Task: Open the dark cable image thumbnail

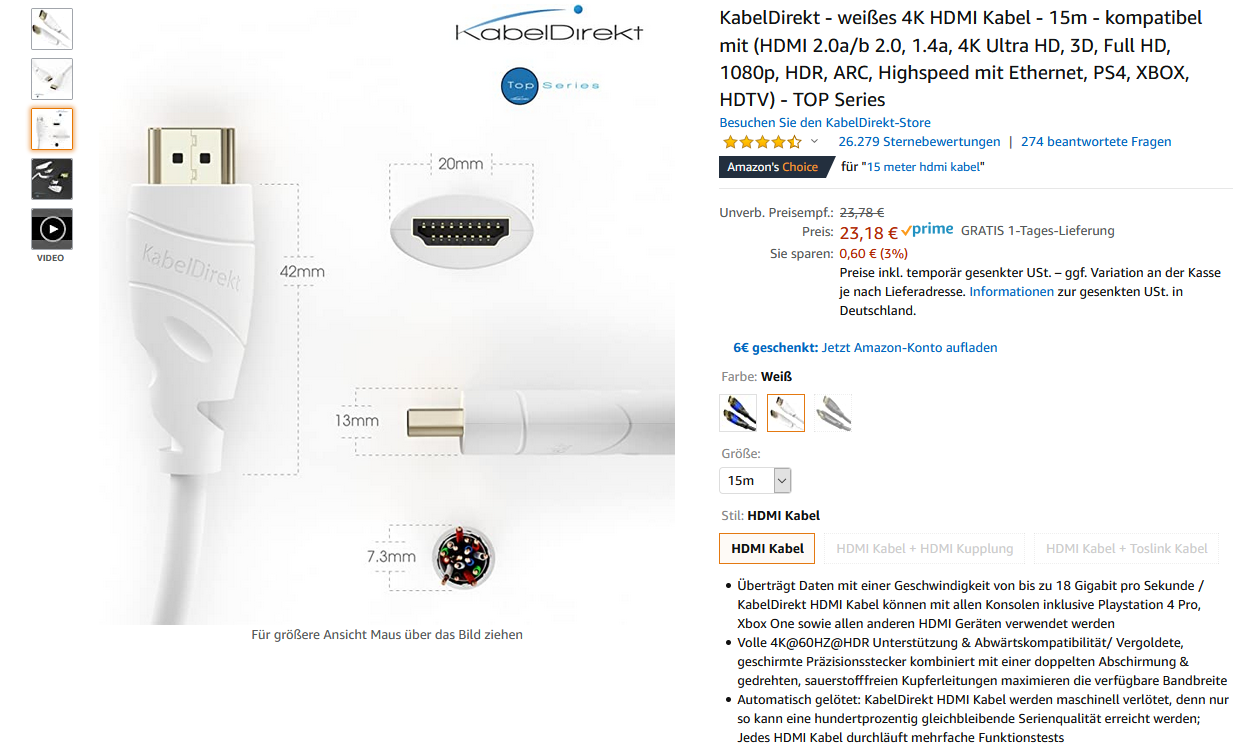Action: click(51, 179)
